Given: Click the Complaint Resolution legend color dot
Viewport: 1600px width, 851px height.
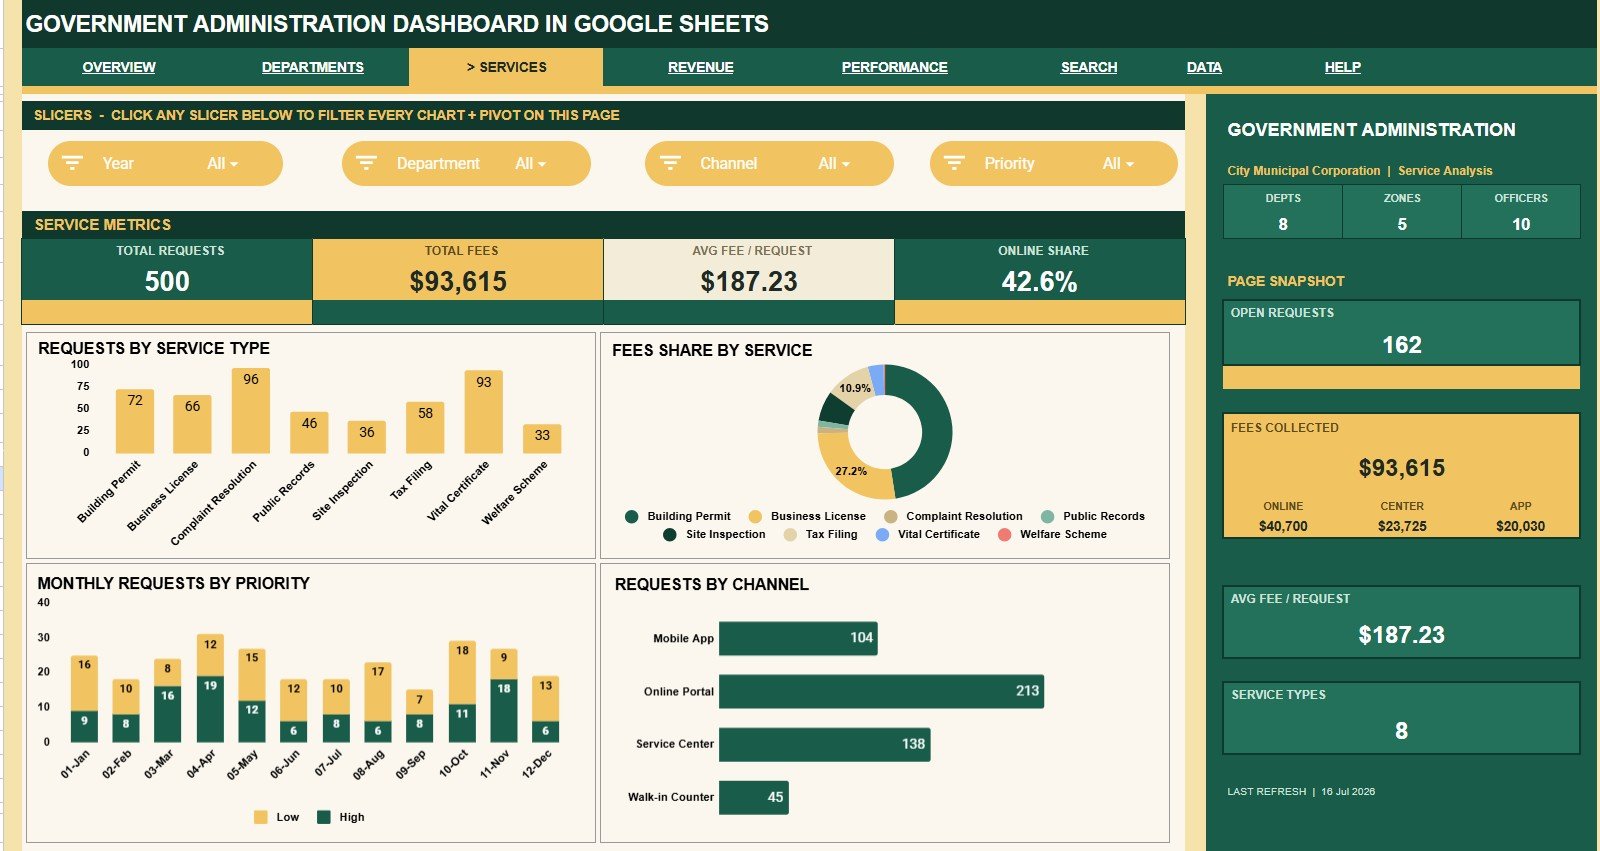Looking at the screenshot, I should coord(890,517).
